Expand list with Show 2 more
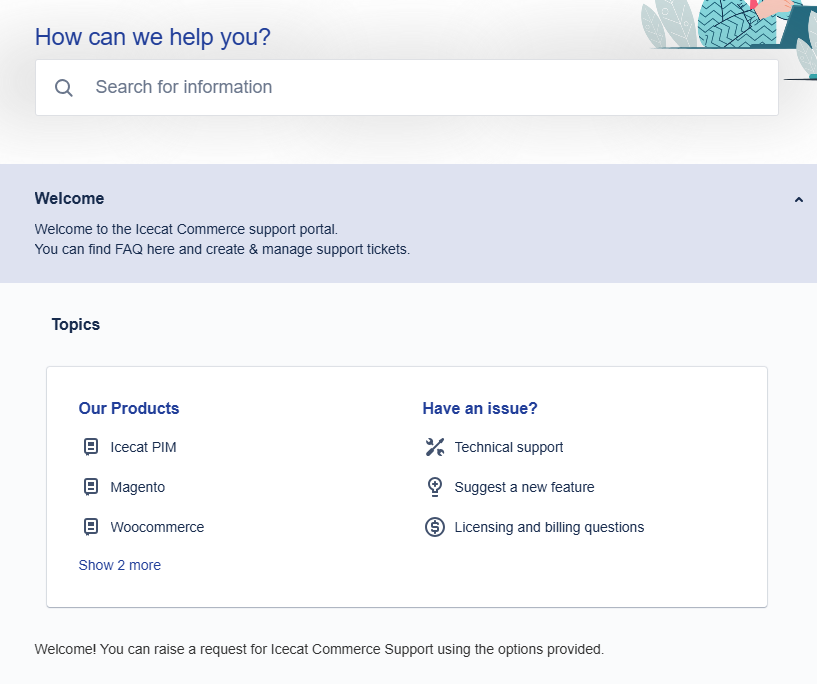The height and width of the screenshot is (684, 817). (119, 565)
